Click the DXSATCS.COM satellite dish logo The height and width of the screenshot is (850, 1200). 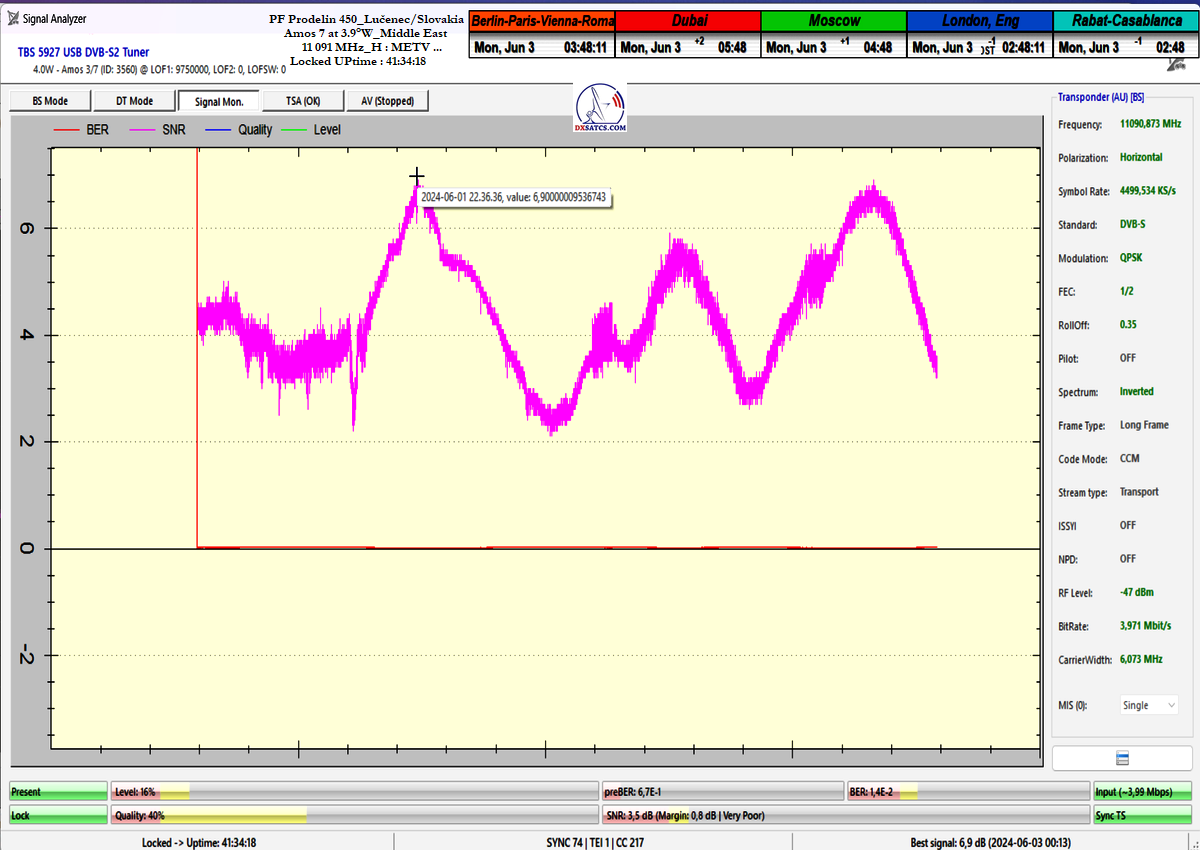point(601,108)
